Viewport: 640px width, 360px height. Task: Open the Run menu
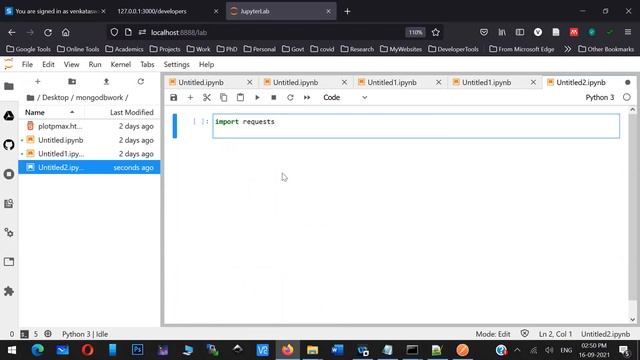[95, 64]
